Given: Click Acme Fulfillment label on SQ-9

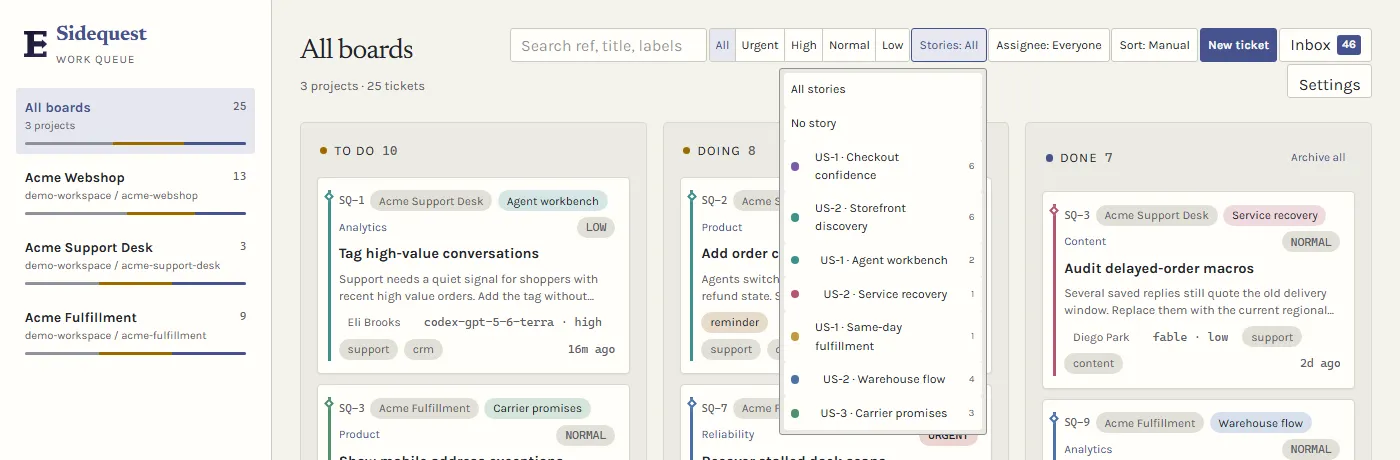Looking at the screenshot, I should click(1149, 423).
